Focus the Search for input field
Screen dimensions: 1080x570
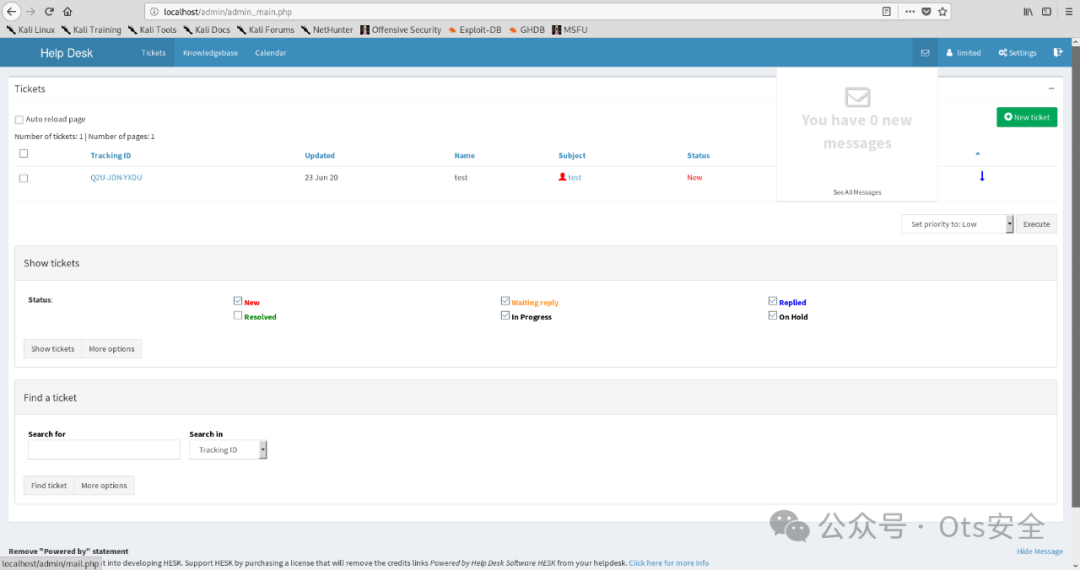(x=104, y=450)
